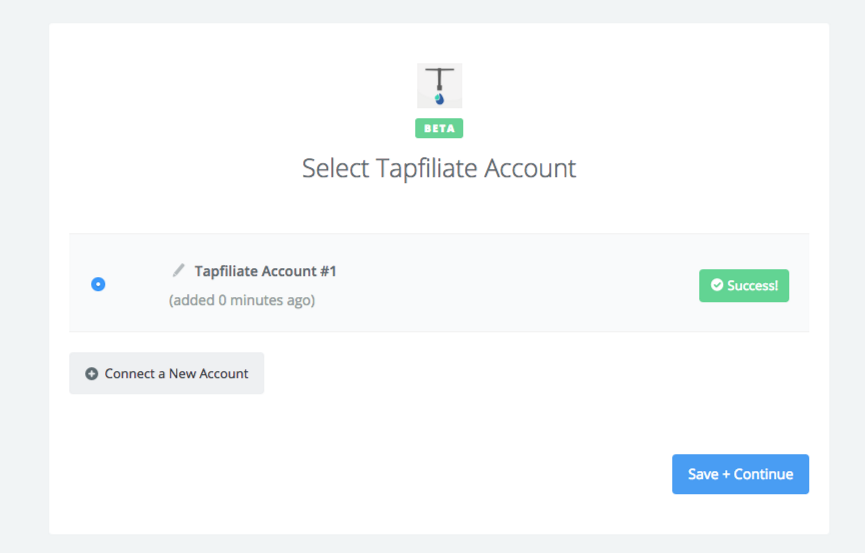Click the "New Account" text on gray button
Screen dimensions: 865x553
(209, 374)
